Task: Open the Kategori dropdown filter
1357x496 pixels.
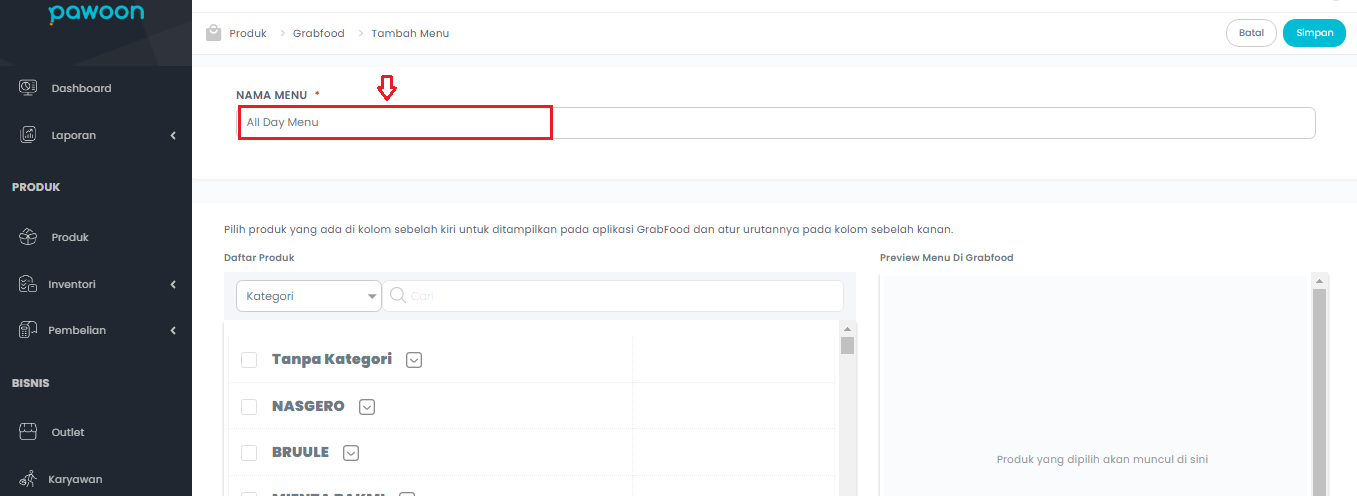Action: [x=309, y=296]
